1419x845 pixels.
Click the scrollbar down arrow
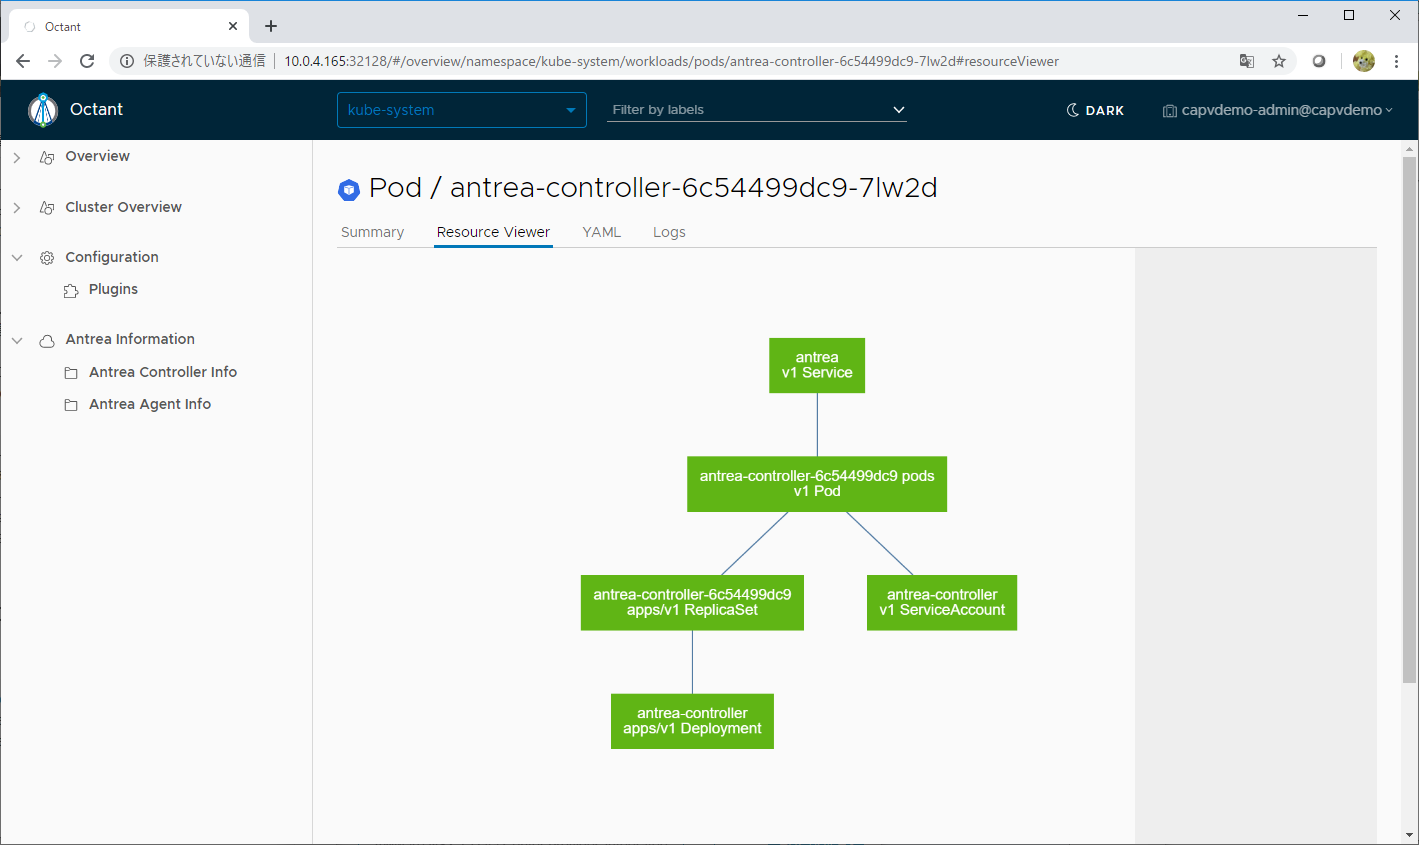(x=1409, y=835)
